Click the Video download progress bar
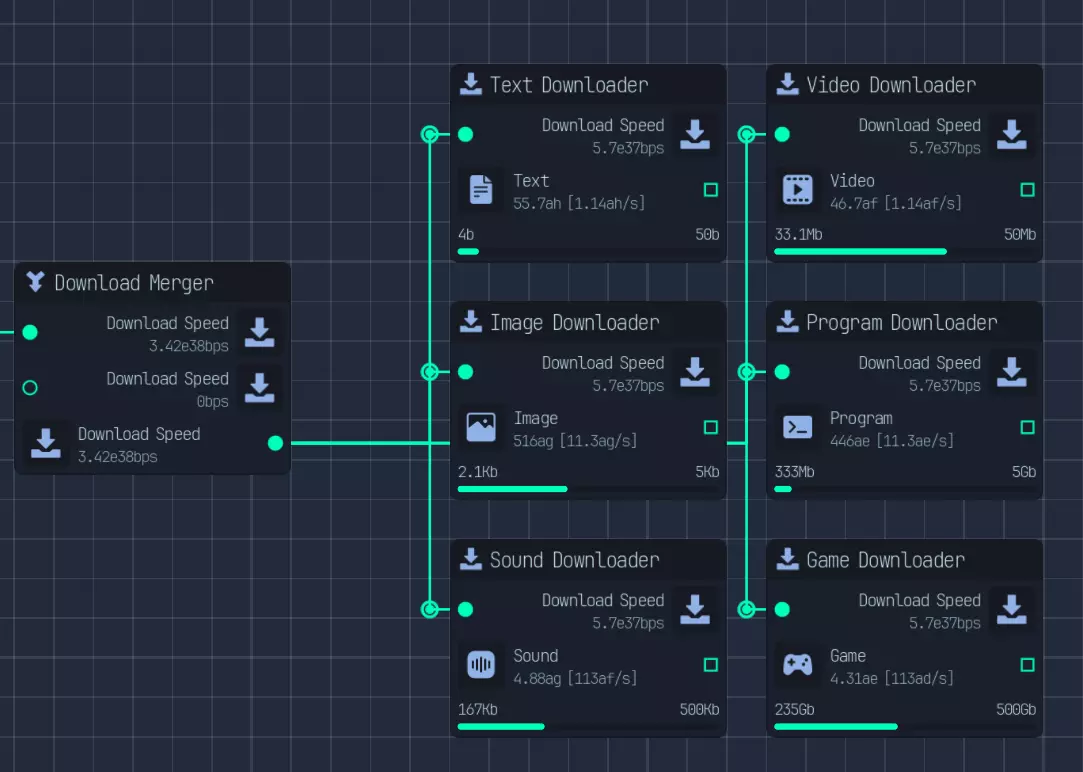The height and width of the screenshot is (772, 1083). coord(905,251)
